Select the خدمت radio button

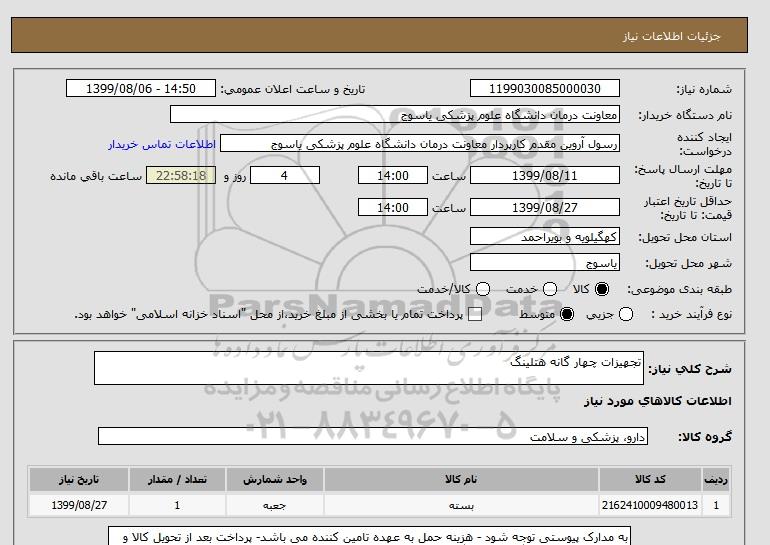550,289
